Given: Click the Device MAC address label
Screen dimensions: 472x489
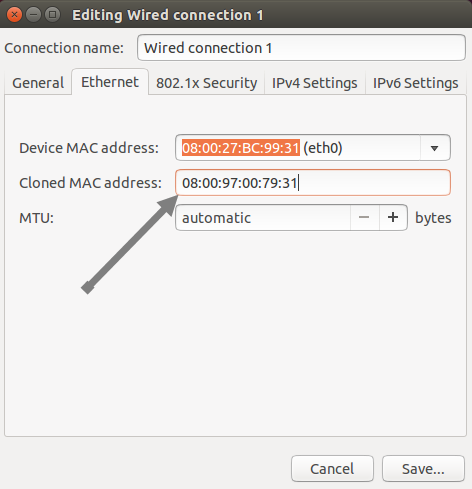Looking at the screenshot, I should [x=89, y=148].
